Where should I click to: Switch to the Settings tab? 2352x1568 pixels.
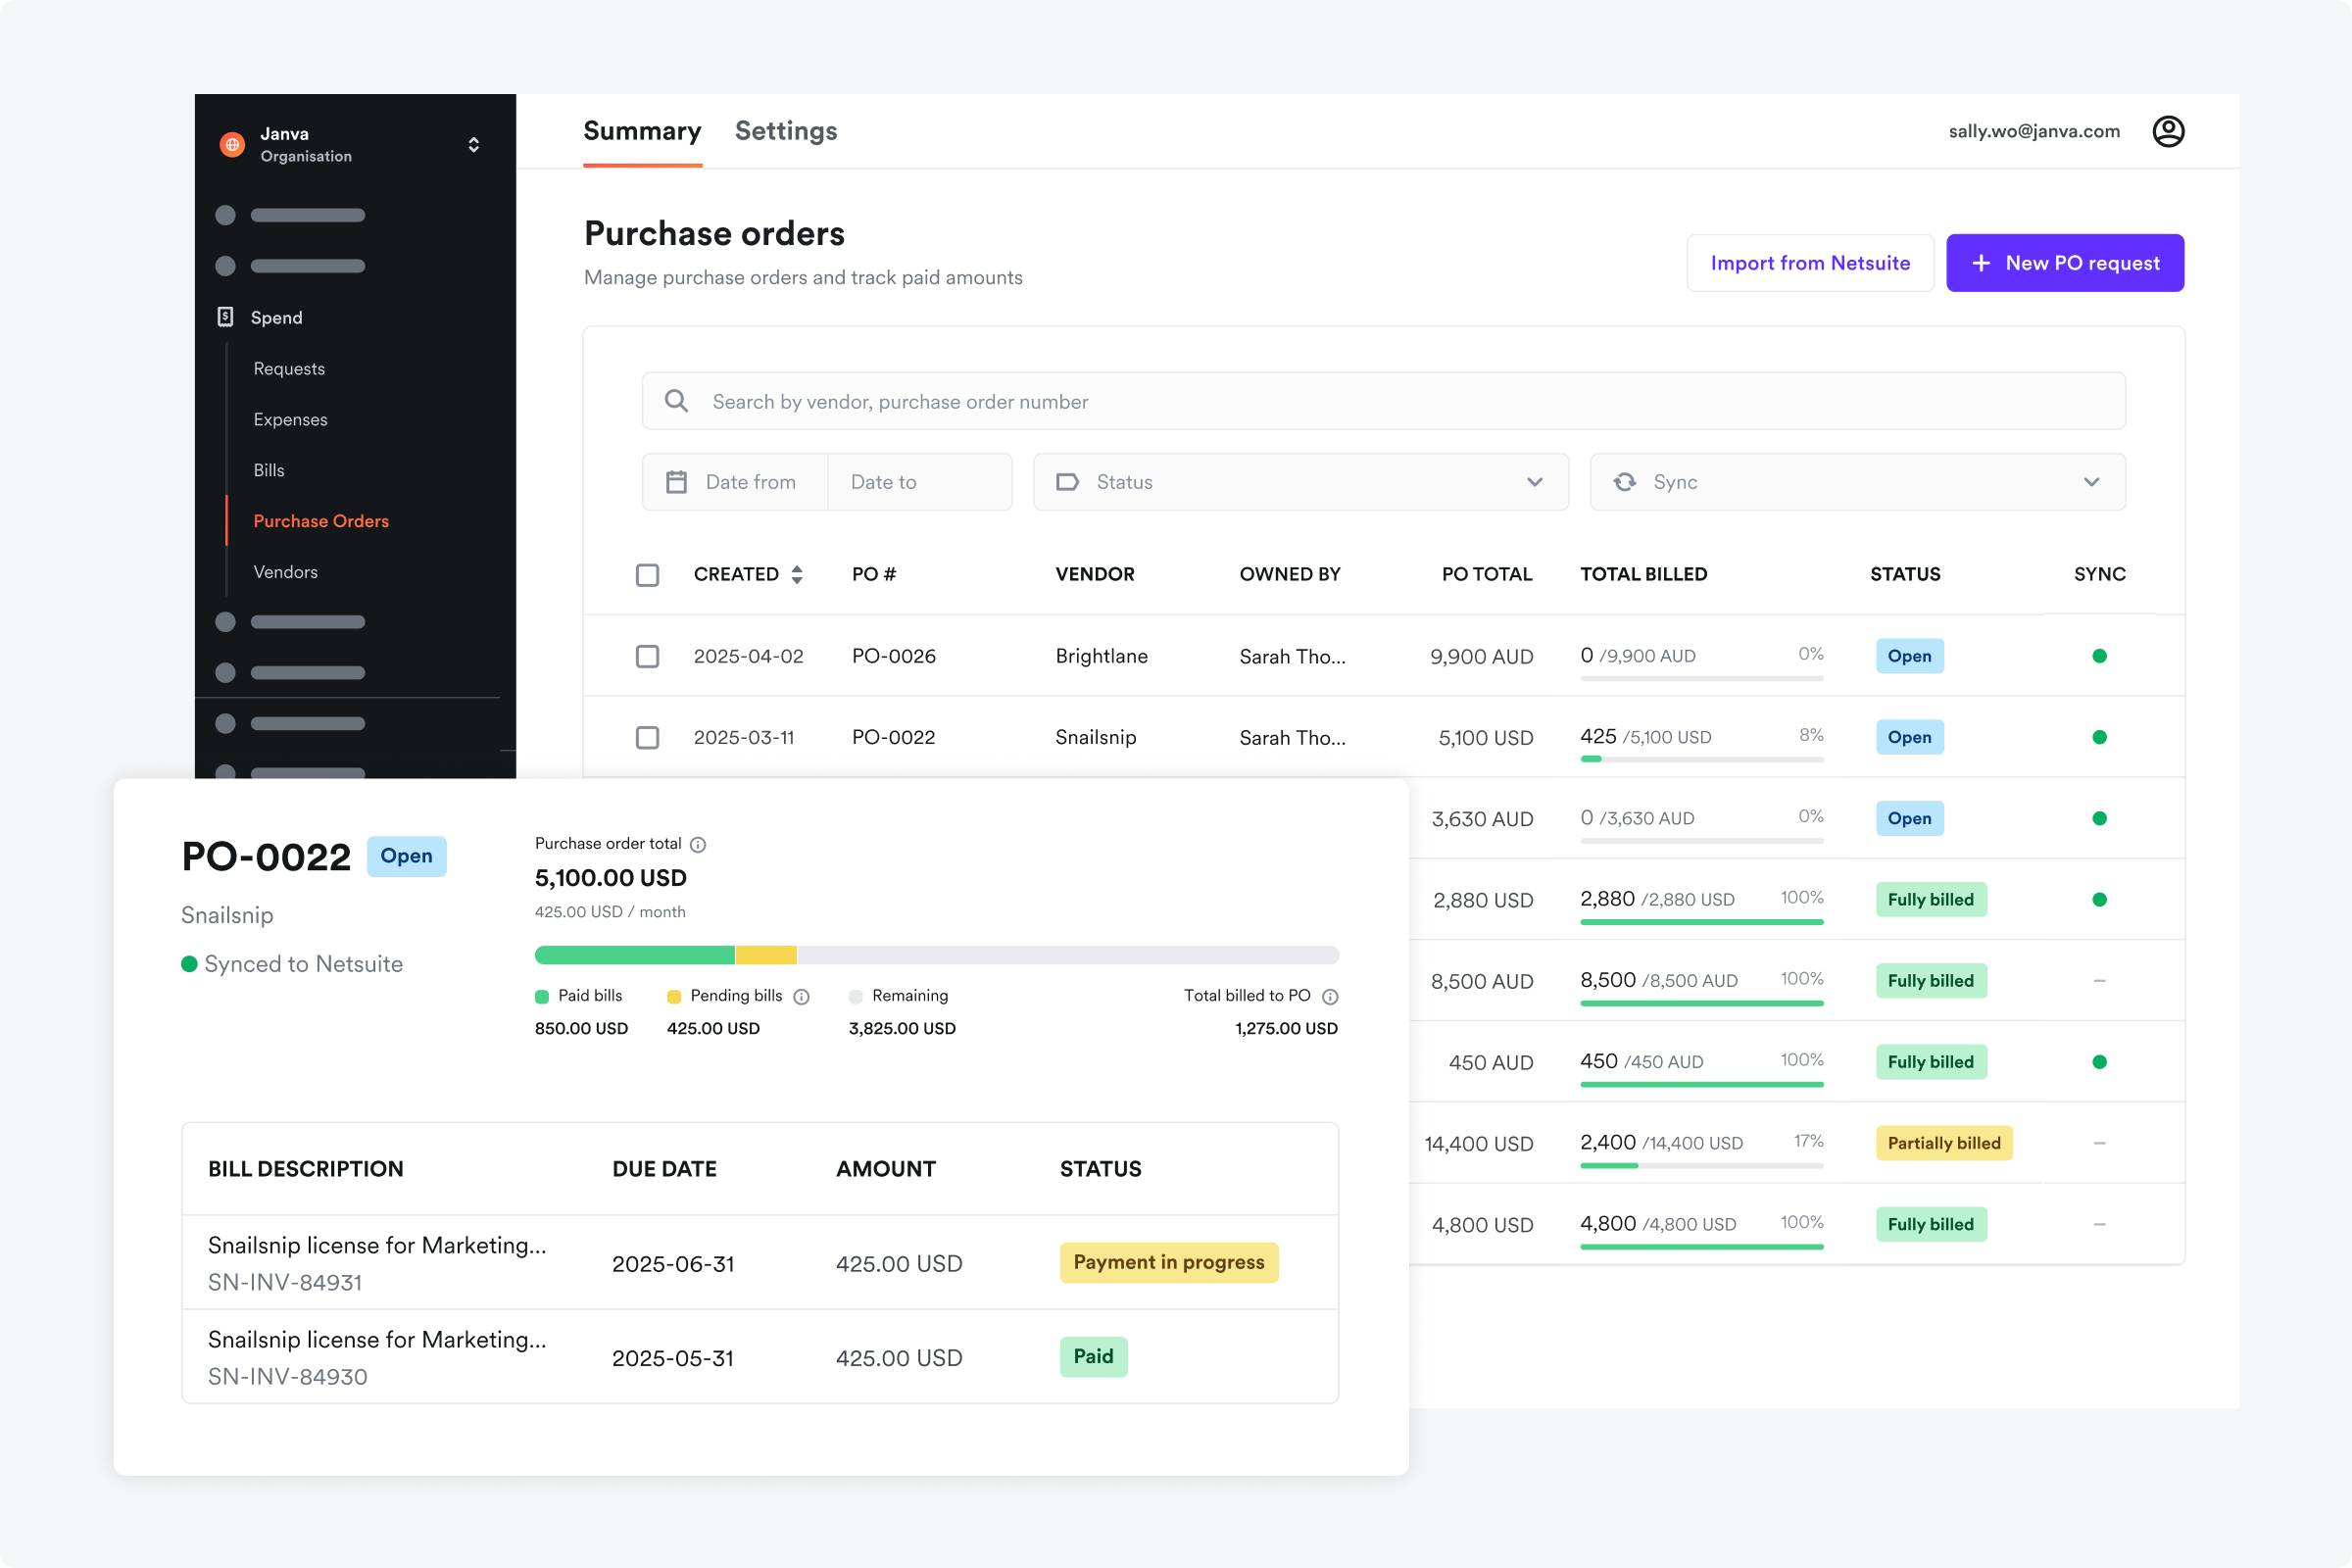click(785, 131)
